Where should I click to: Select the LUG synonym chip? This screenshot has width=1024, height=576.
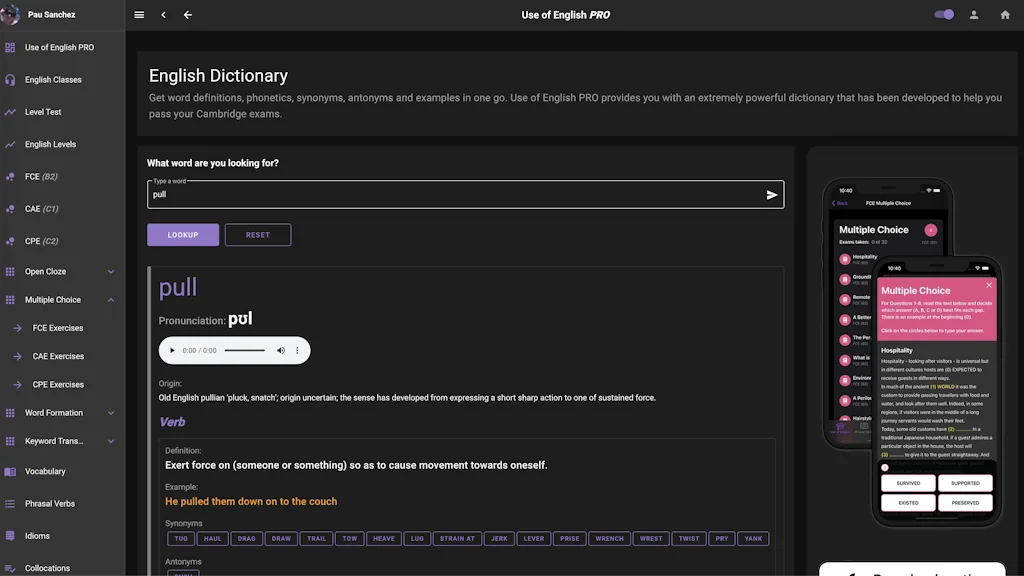pyautogui.click(x=417, y=539)
